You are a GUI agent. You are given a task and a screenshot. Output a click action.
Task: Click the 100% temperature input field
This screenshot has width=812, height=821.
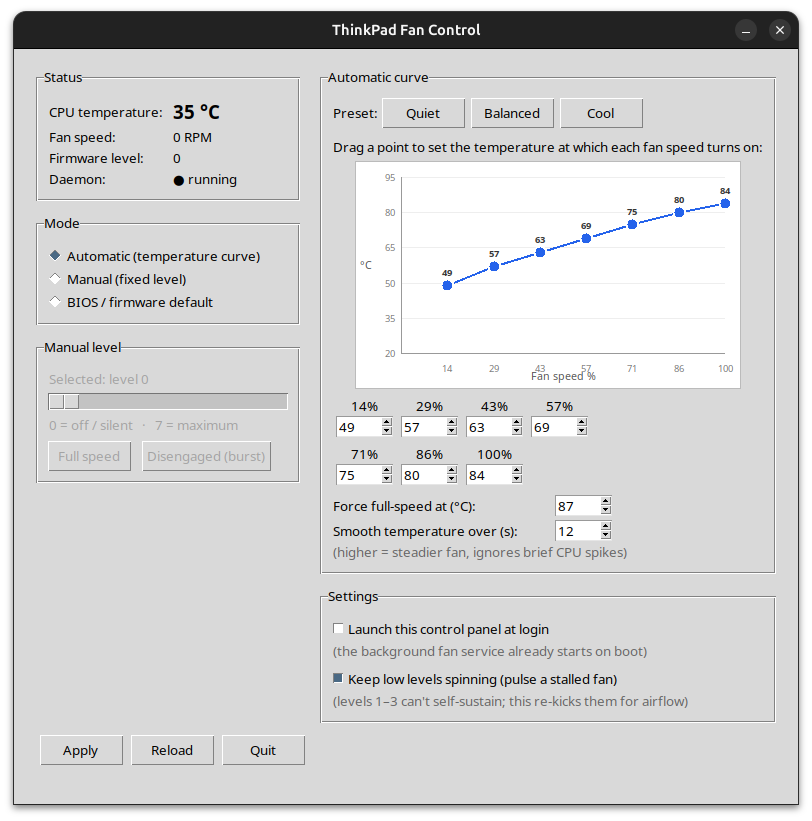(488, 475)
